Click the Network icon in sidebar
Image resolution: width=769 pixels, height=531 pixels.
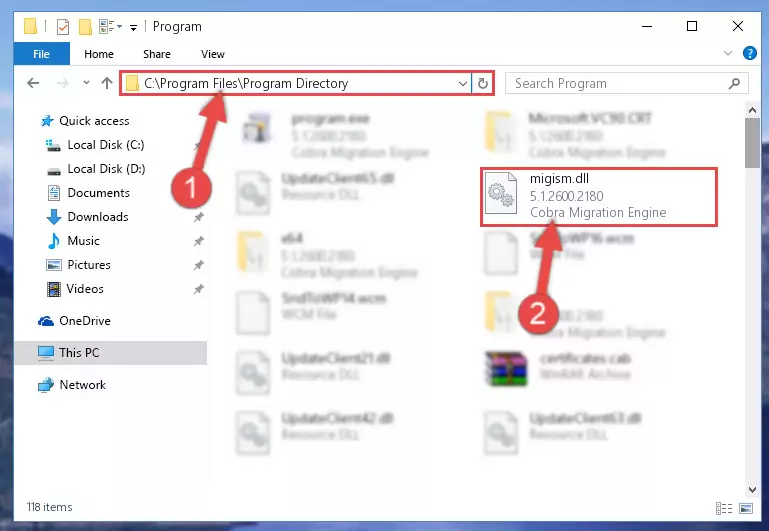point(46,385)
